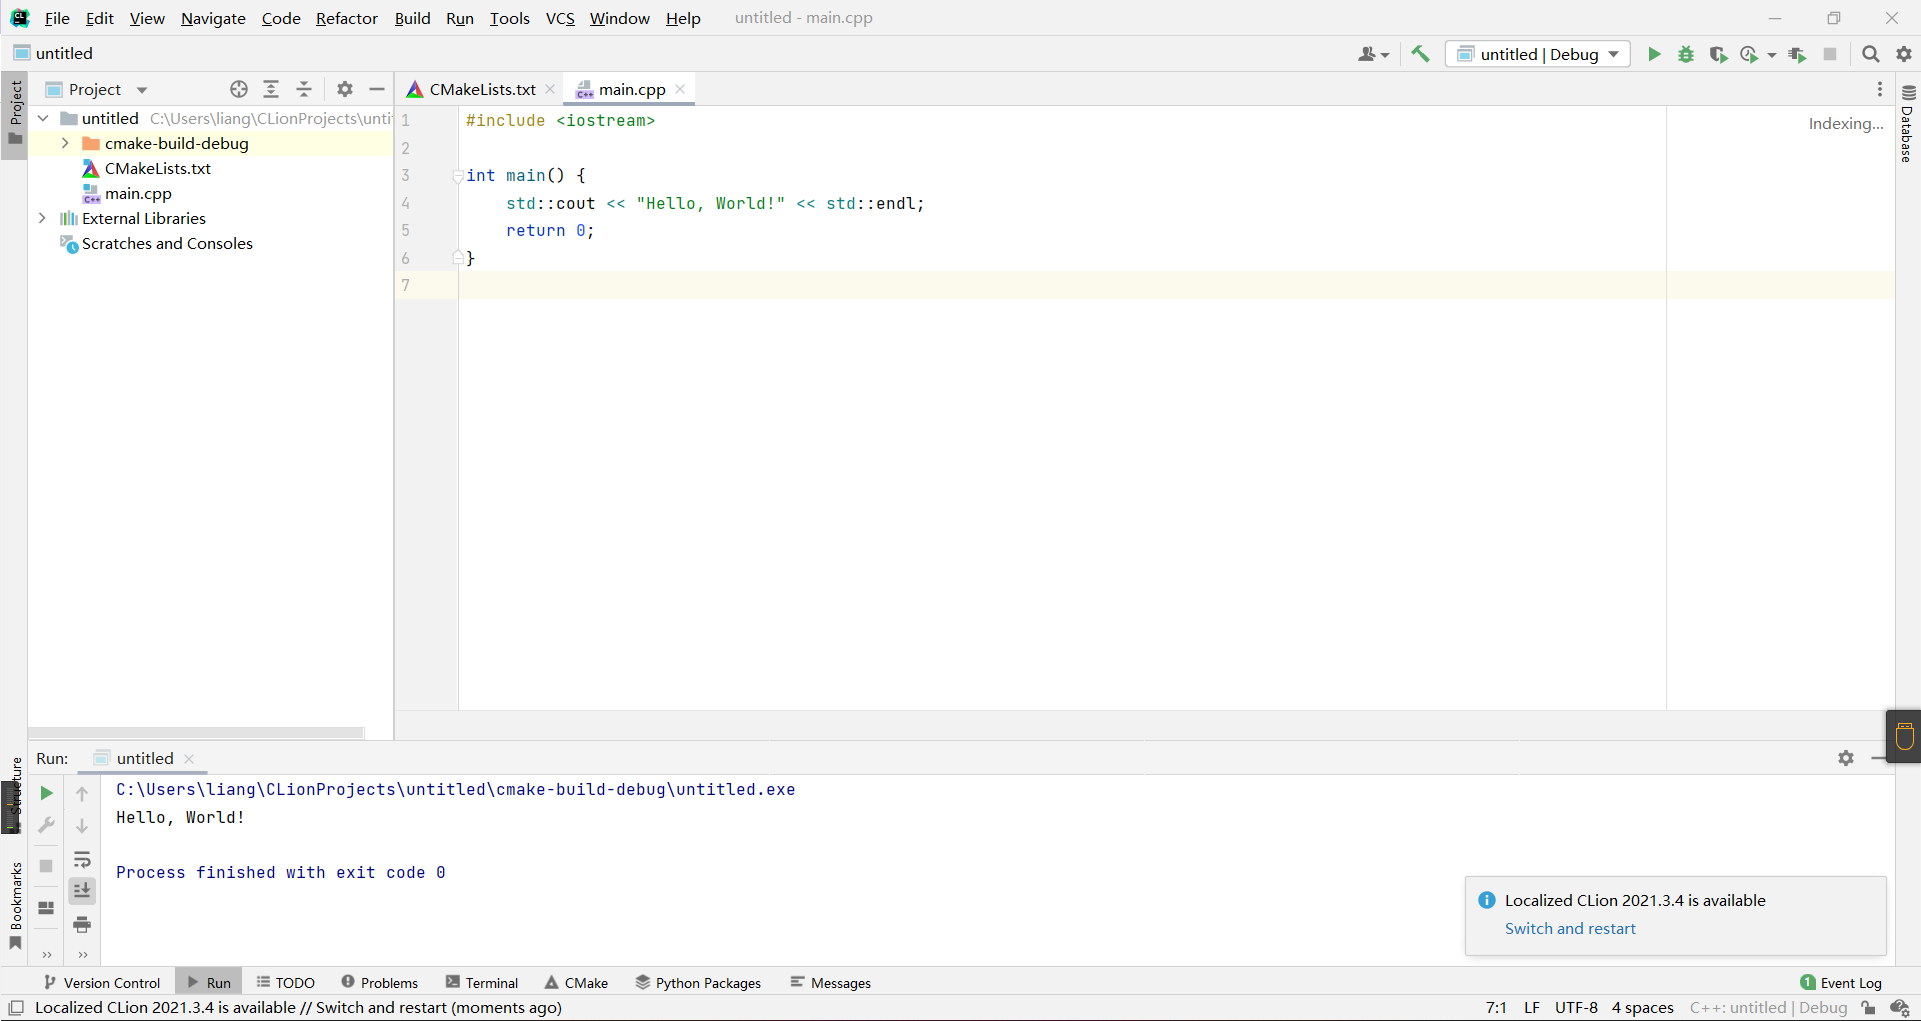Open Run panel wrench settings icon
This screenshot has height=1021, width=1921.
coord(46,826)
